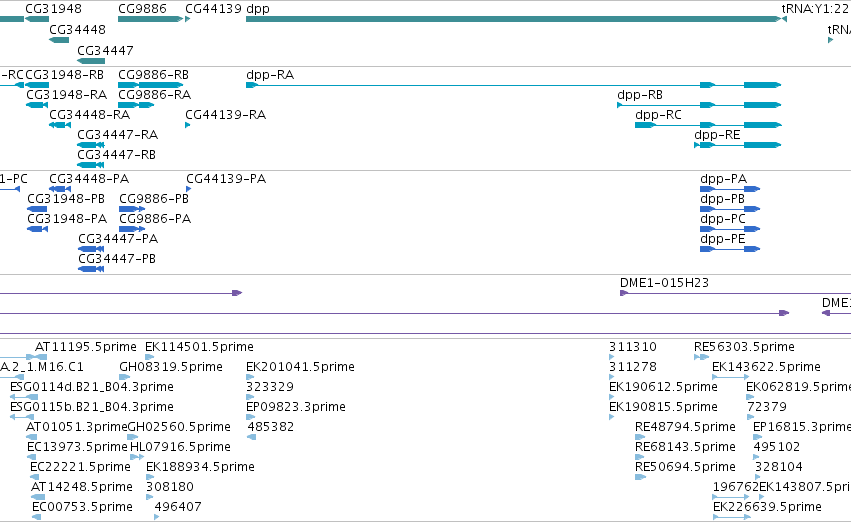The width and height of the screenshot is (851, 522).
Task: Click EST ESG0114d.B21_B04.3prime
Action: pos(24,398)
